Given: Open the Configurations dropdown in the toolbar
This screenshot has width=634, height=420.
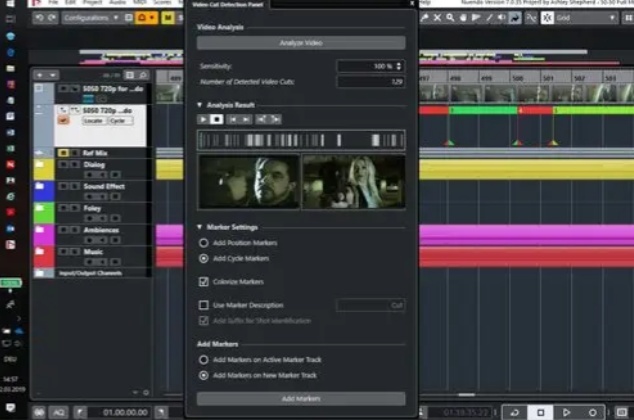Looking at the screenshot, I should point(89,18).
